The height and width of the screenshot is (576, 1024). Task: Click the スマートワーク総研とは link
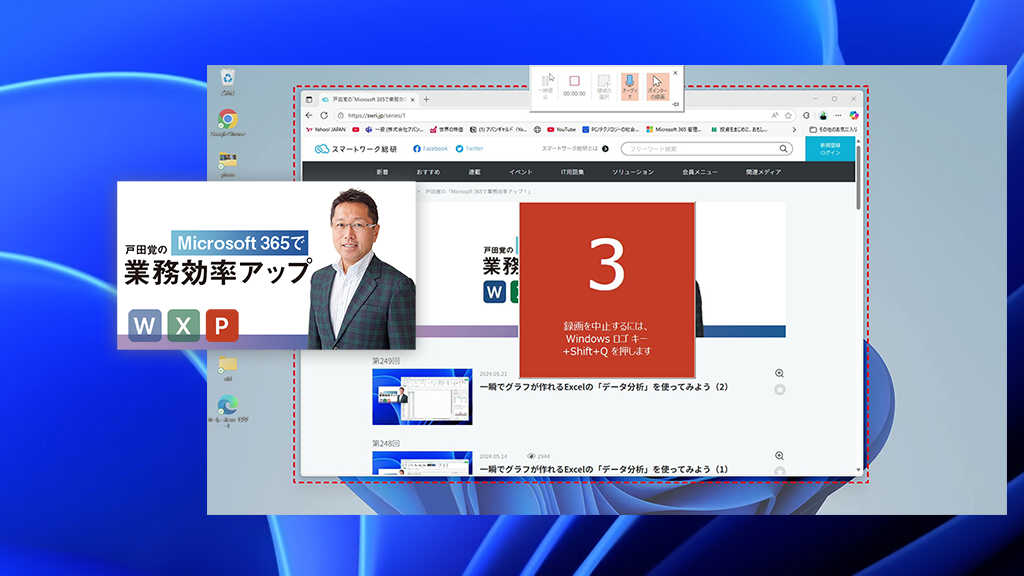[575, 149]
